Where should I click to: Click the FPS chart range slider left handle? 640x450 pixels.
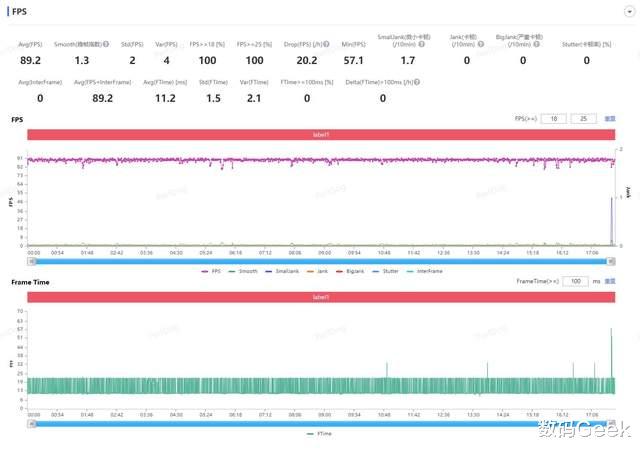32,261
